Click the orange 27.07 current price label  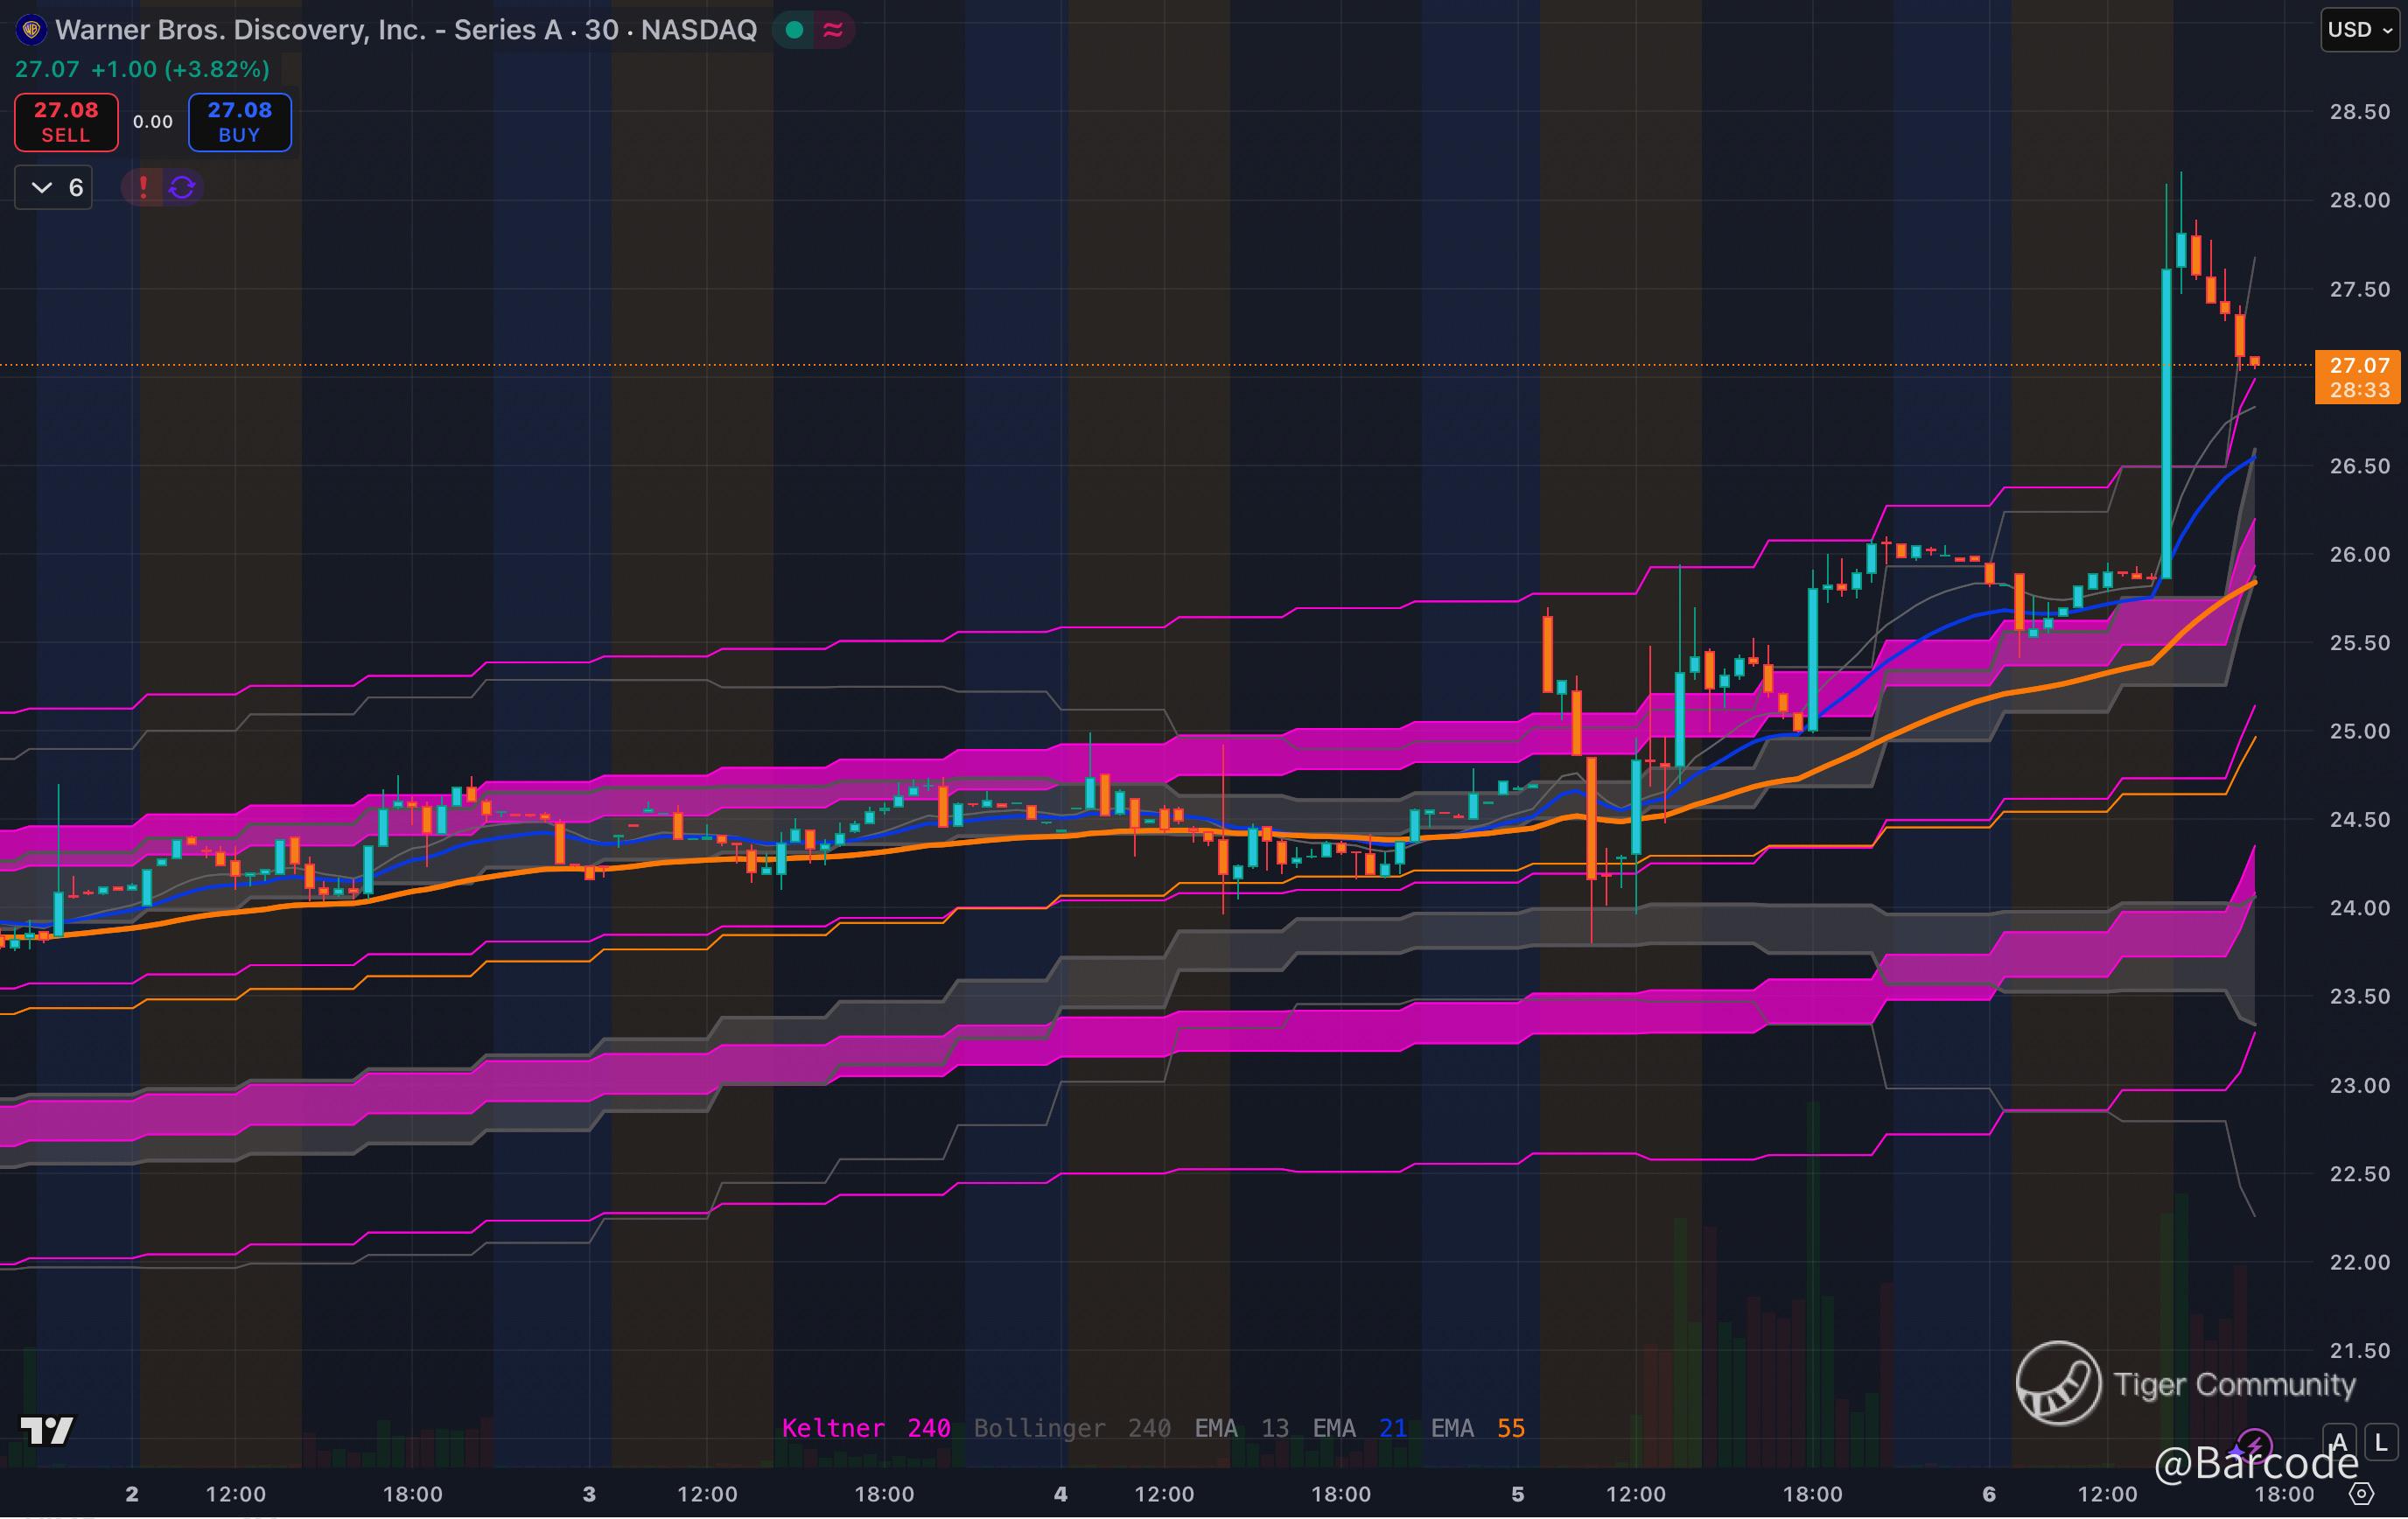tap(2358, 366)
